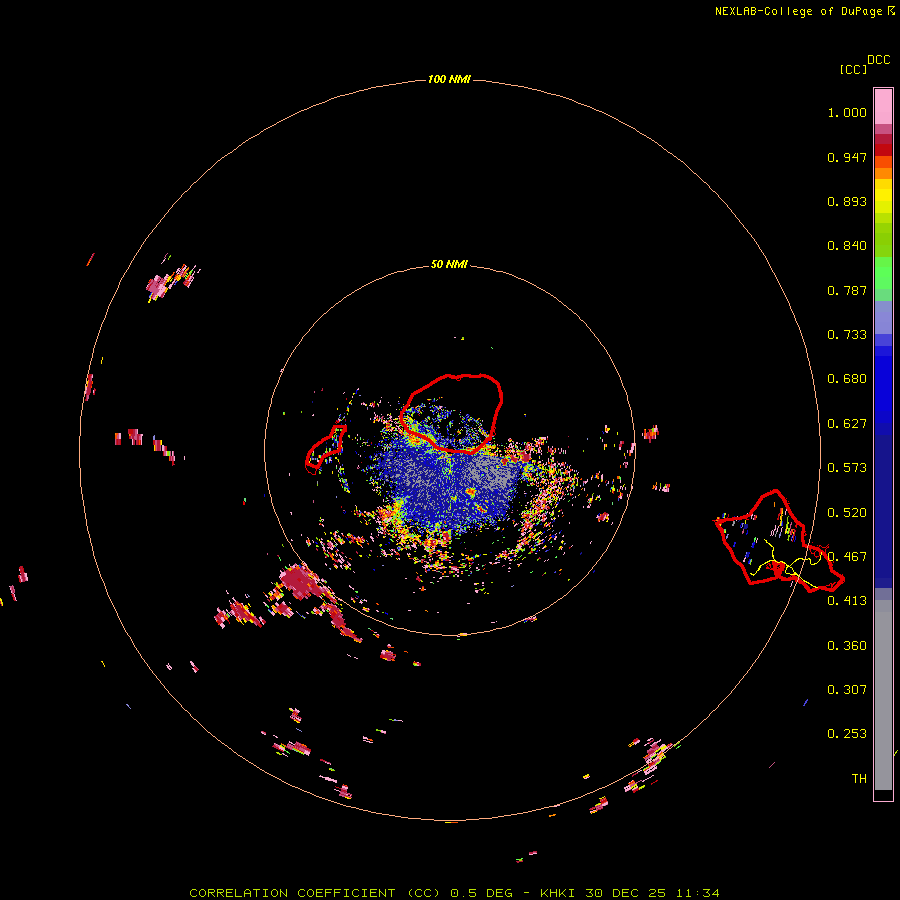Click the 11:34 timestamp in the caption
This screenshot has height=900, width=900.
[x=697, y=893]
